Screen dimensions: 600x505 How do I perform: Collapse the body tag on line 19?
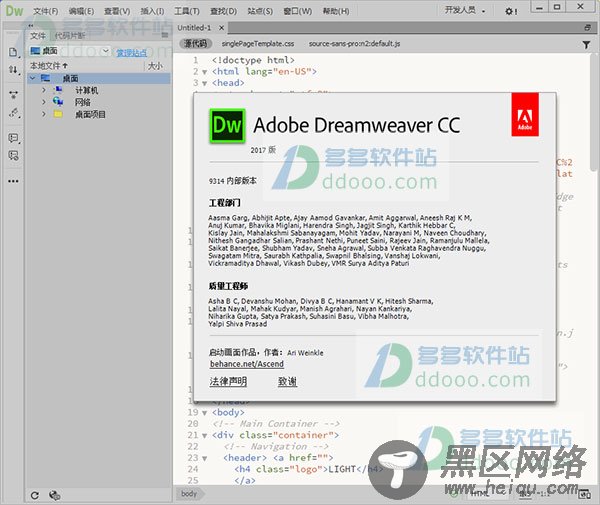(x=204, y=413)
